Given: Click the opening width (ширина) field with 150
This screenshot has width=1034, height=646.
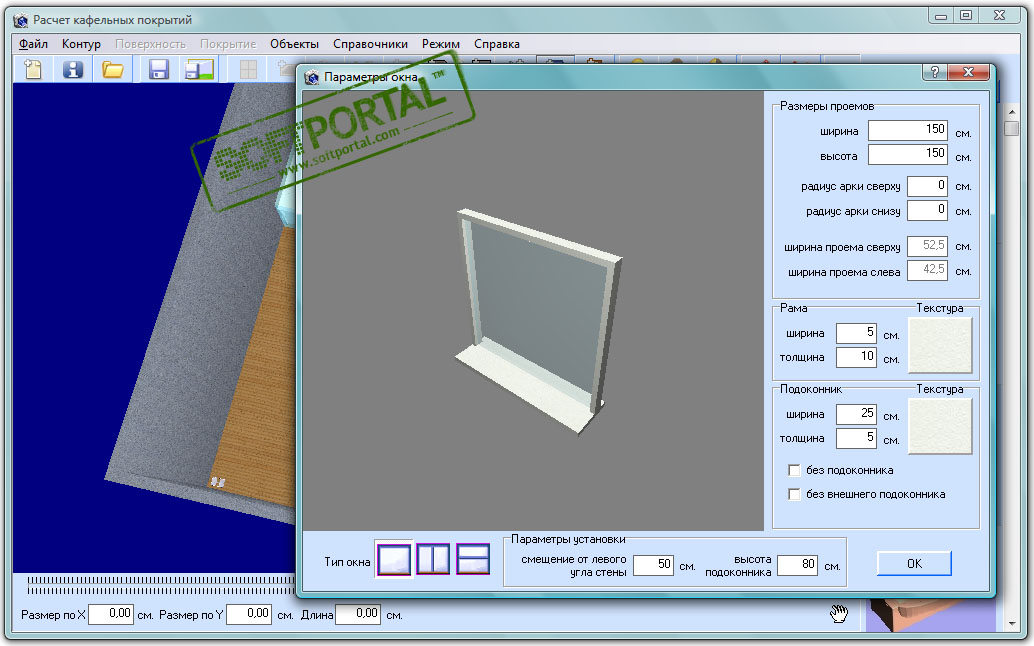Looking at the screenshot, I should pyautogui.click(x=908, y=130).
